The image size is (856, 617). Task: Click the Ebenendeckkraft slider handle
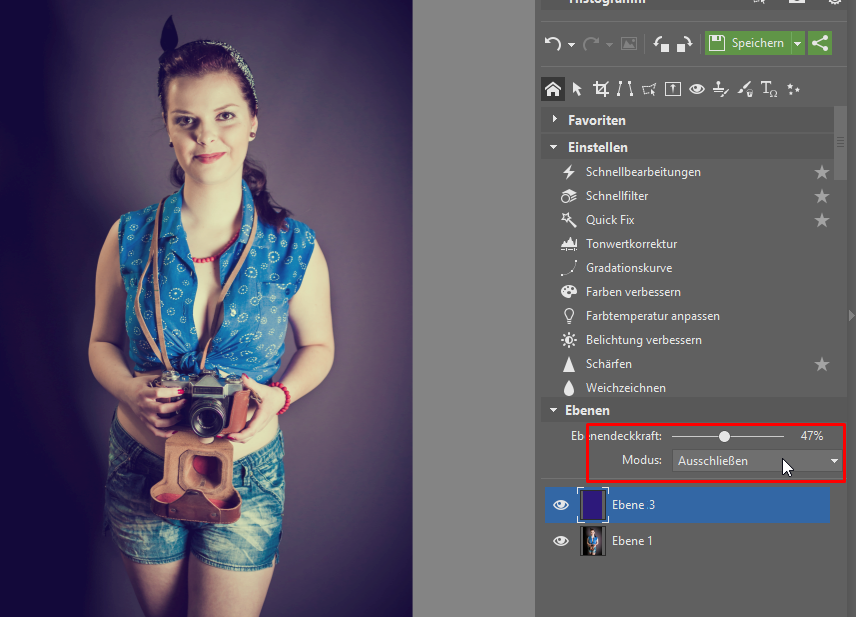coord(724,436)
